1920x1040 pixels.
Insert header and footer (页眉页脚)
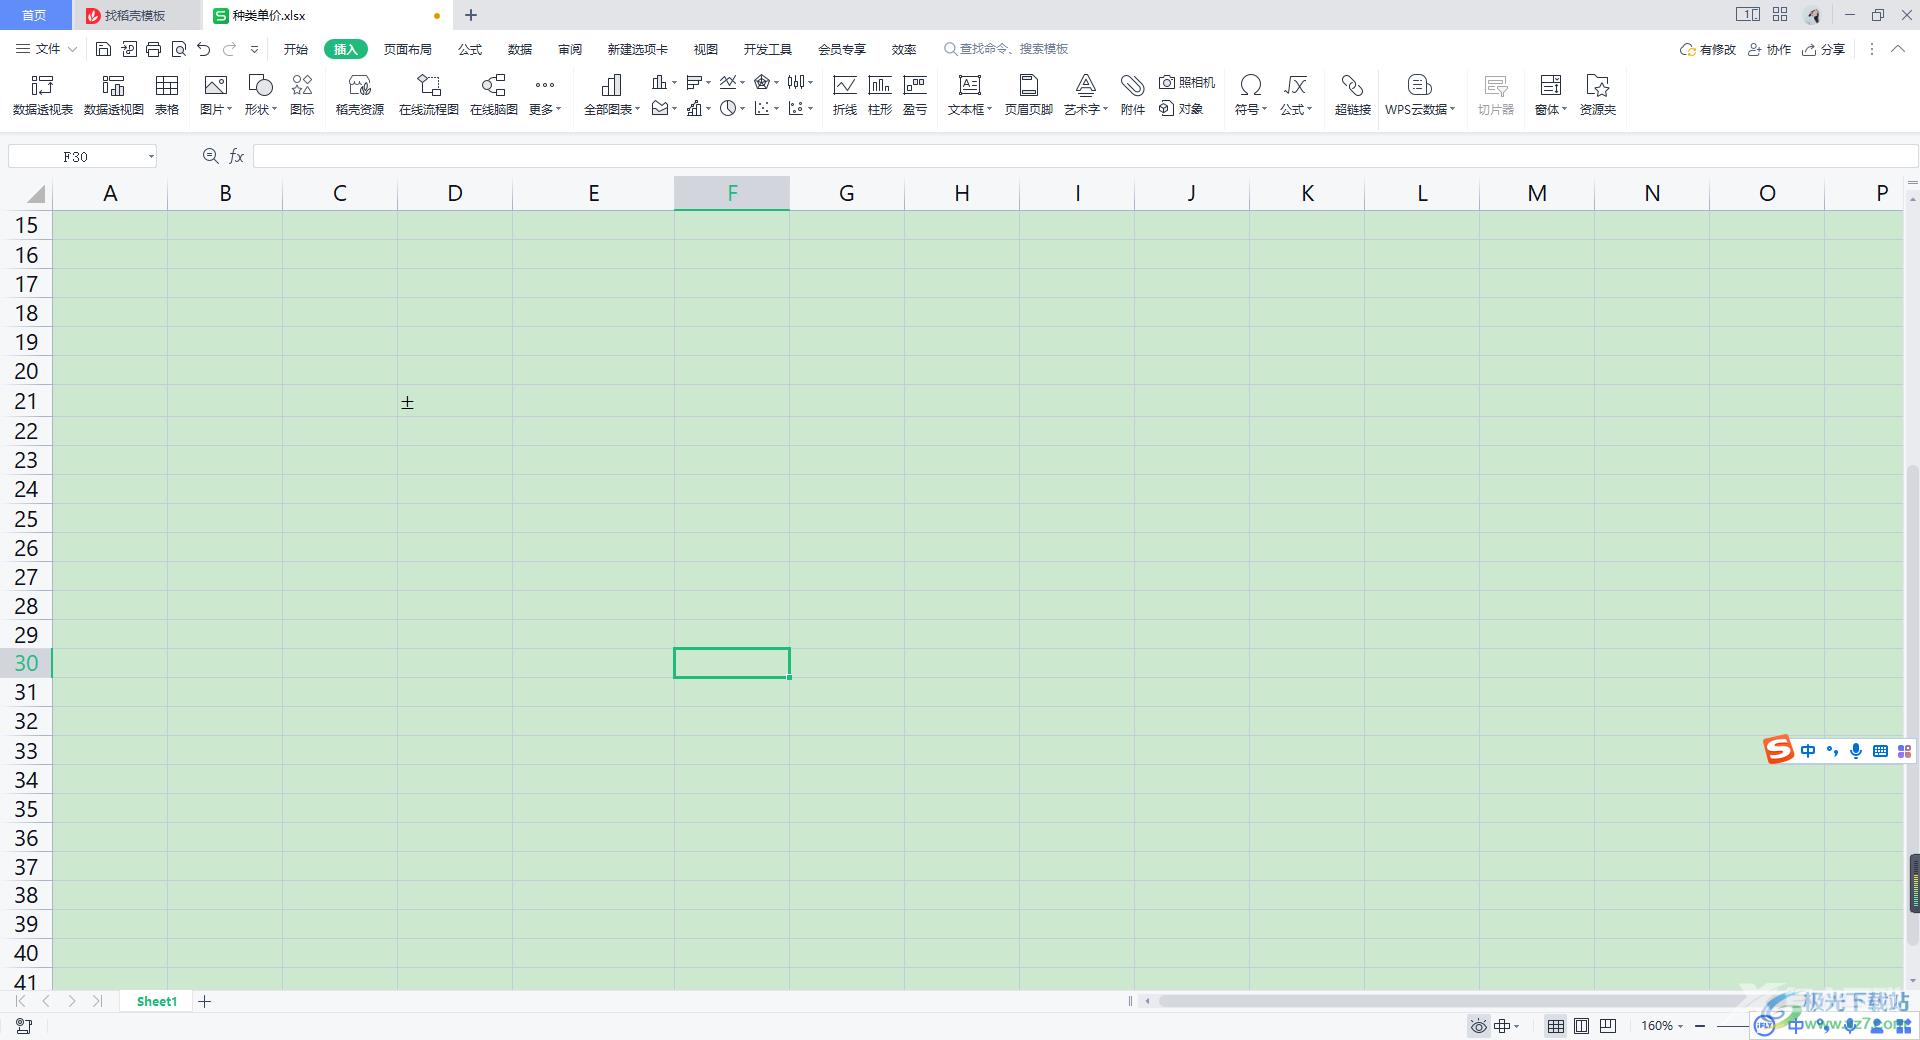click(x=1029, y=95)
